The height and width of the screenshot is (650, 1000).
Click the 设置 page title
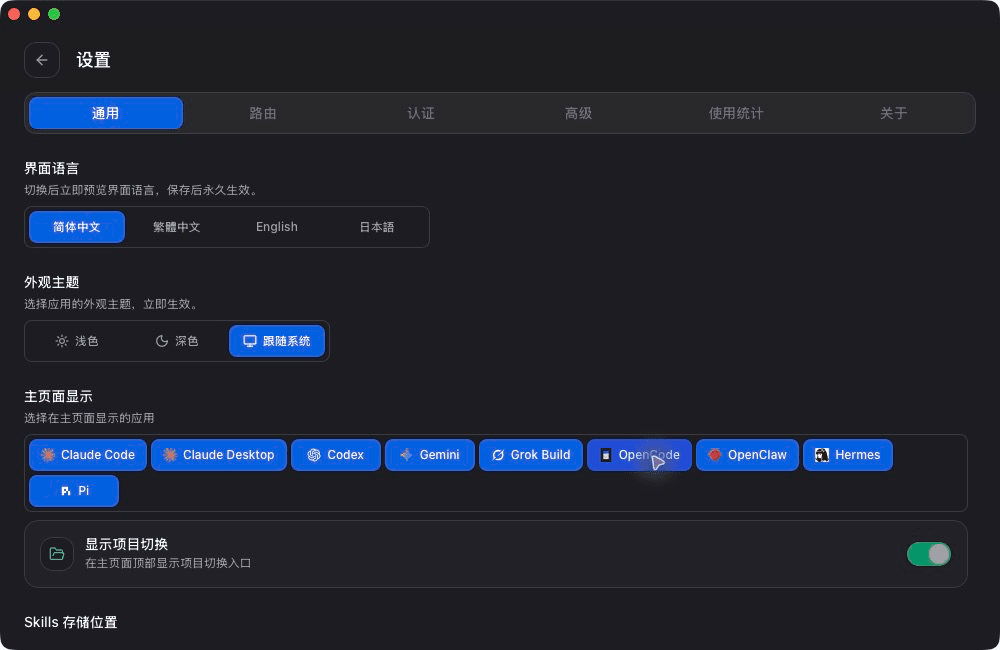coord(94,60)
